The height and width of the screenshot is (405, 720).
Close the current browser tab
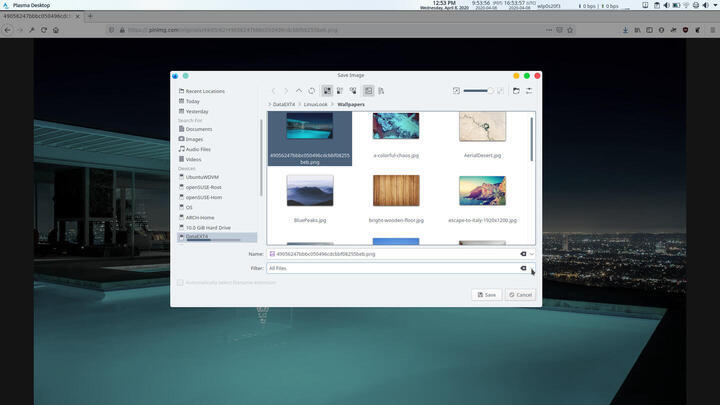pos(78,16)
